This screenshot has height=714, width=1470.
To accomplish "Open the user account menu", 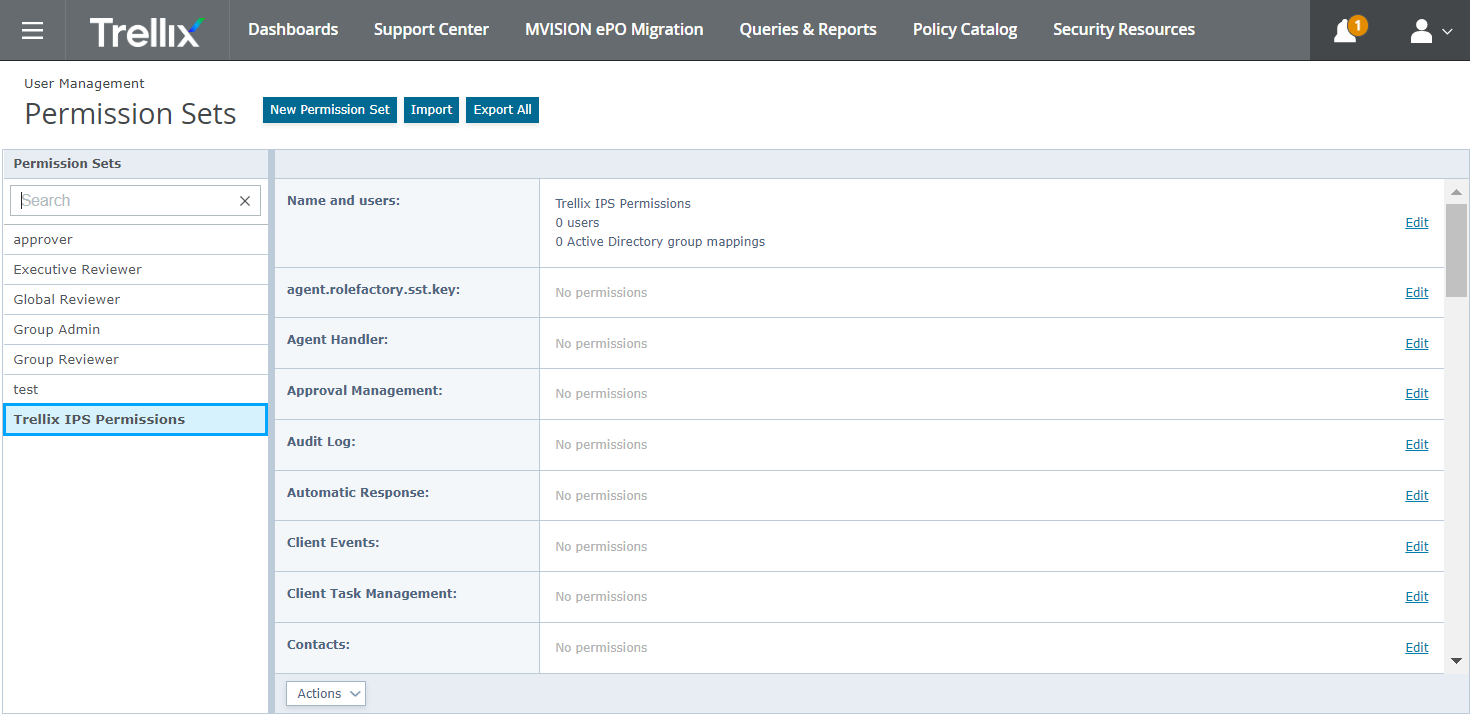I will click(1431, 31).
